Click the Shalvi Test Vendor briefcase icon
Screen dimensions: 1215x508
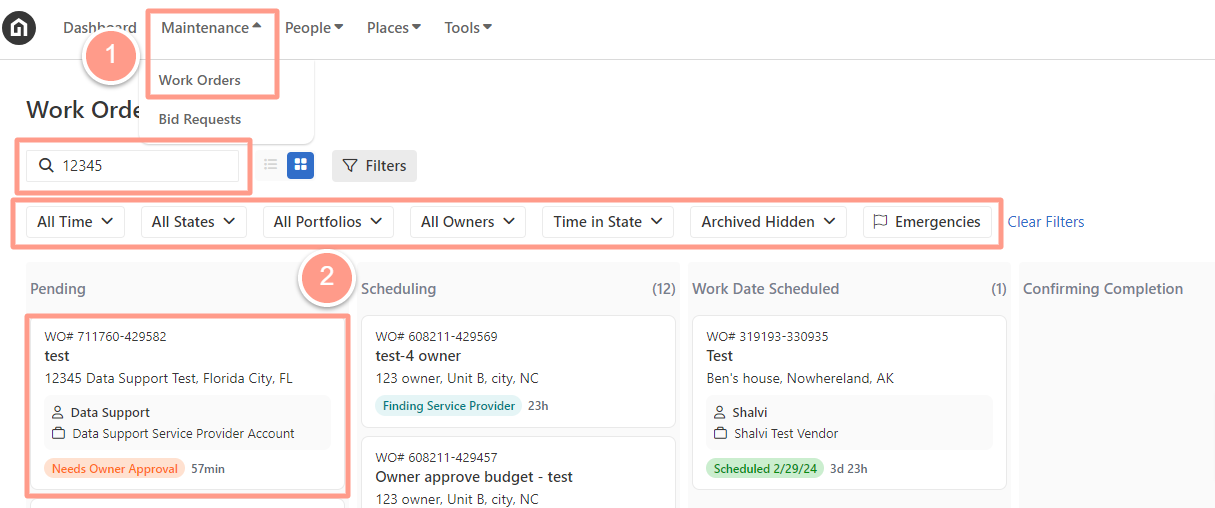coord(720,433)
